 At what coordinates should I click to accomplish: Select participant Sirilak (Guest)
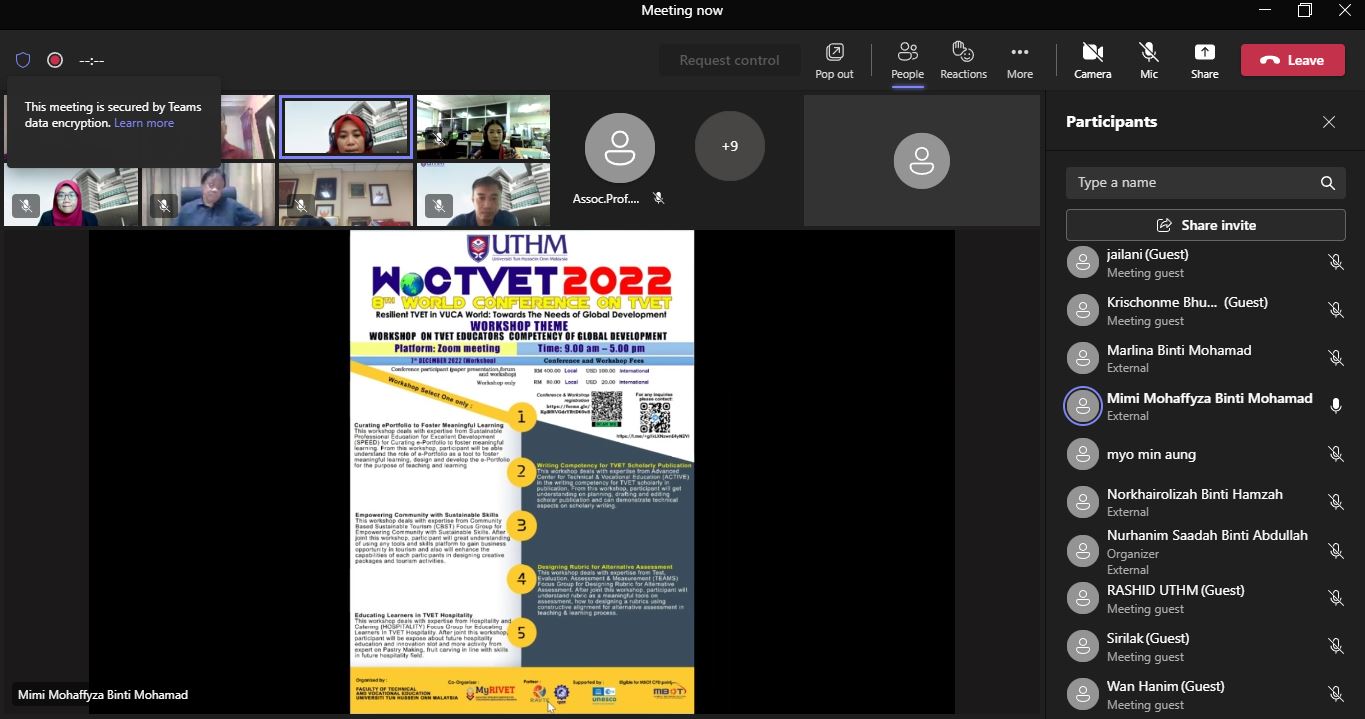[1205, 646]
